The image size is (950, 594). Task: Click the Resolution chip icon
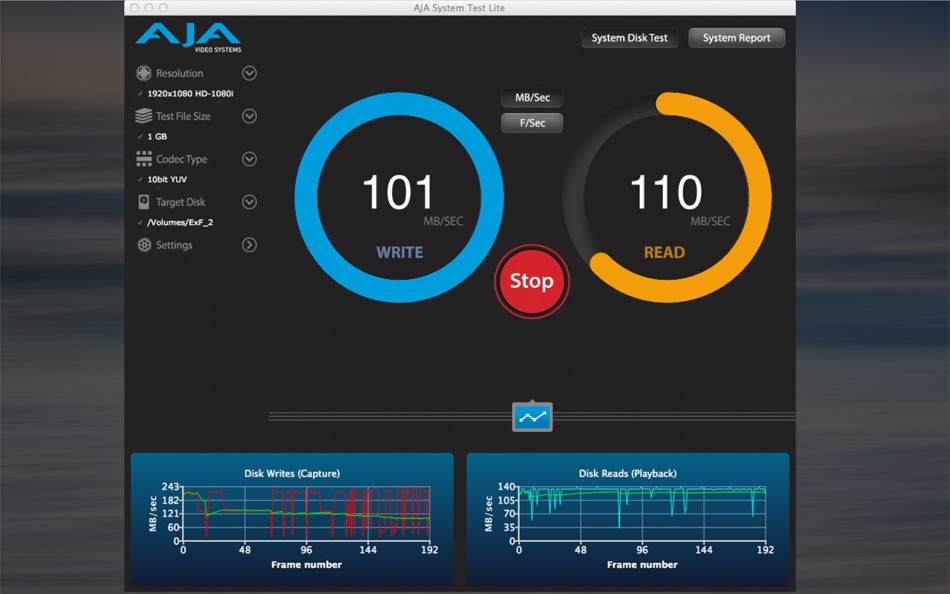144,73
